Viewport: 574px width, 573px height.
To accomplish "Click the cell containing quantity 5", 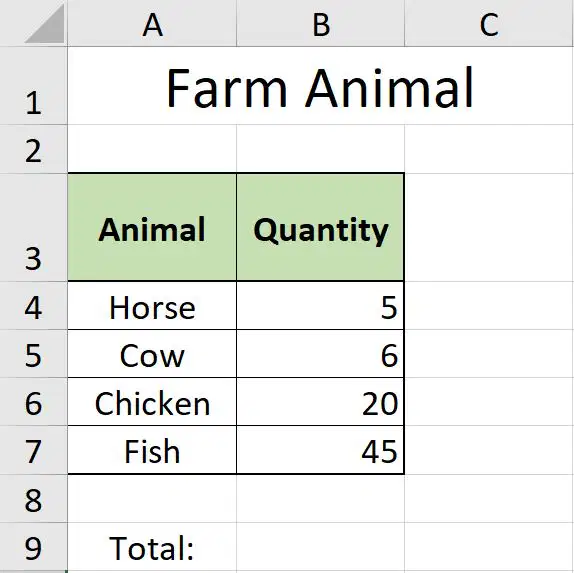I will pyautogui.click(x=321, y=306).
